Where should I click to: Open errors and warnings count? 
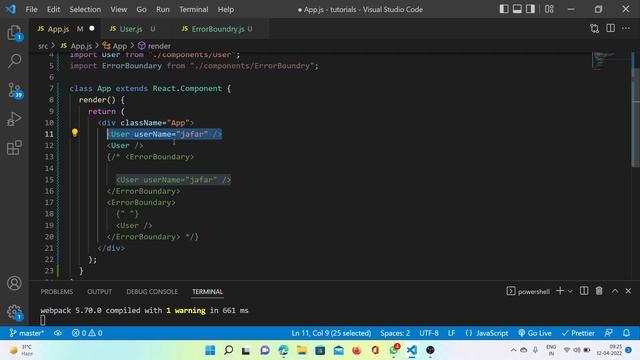click(87, 333)
